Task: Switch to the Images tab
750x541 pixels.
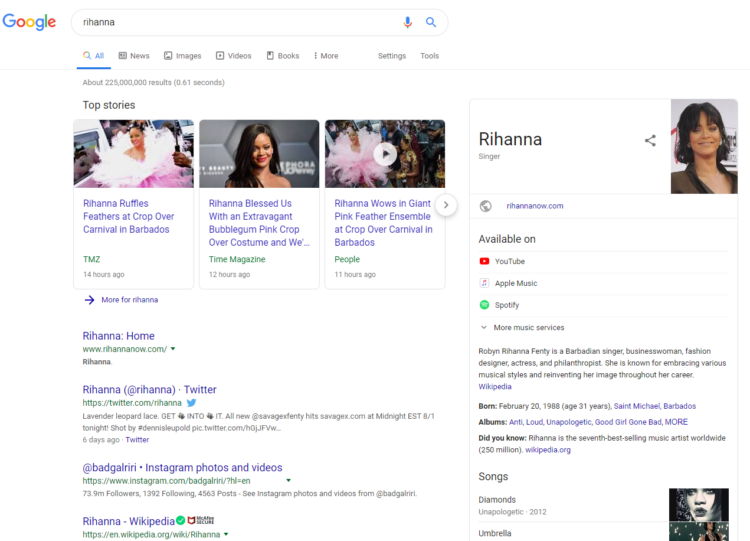Action: [x=183, y=56]
